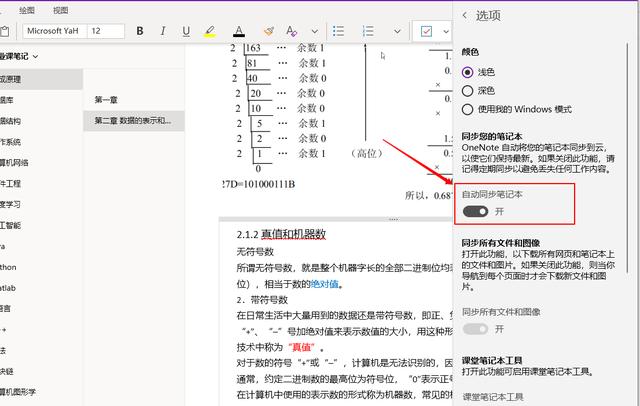Toggle the 自动同步笔记本 switch
This screenshot has height=406, width=640.
pyautogui.click(x=476, y=211)
